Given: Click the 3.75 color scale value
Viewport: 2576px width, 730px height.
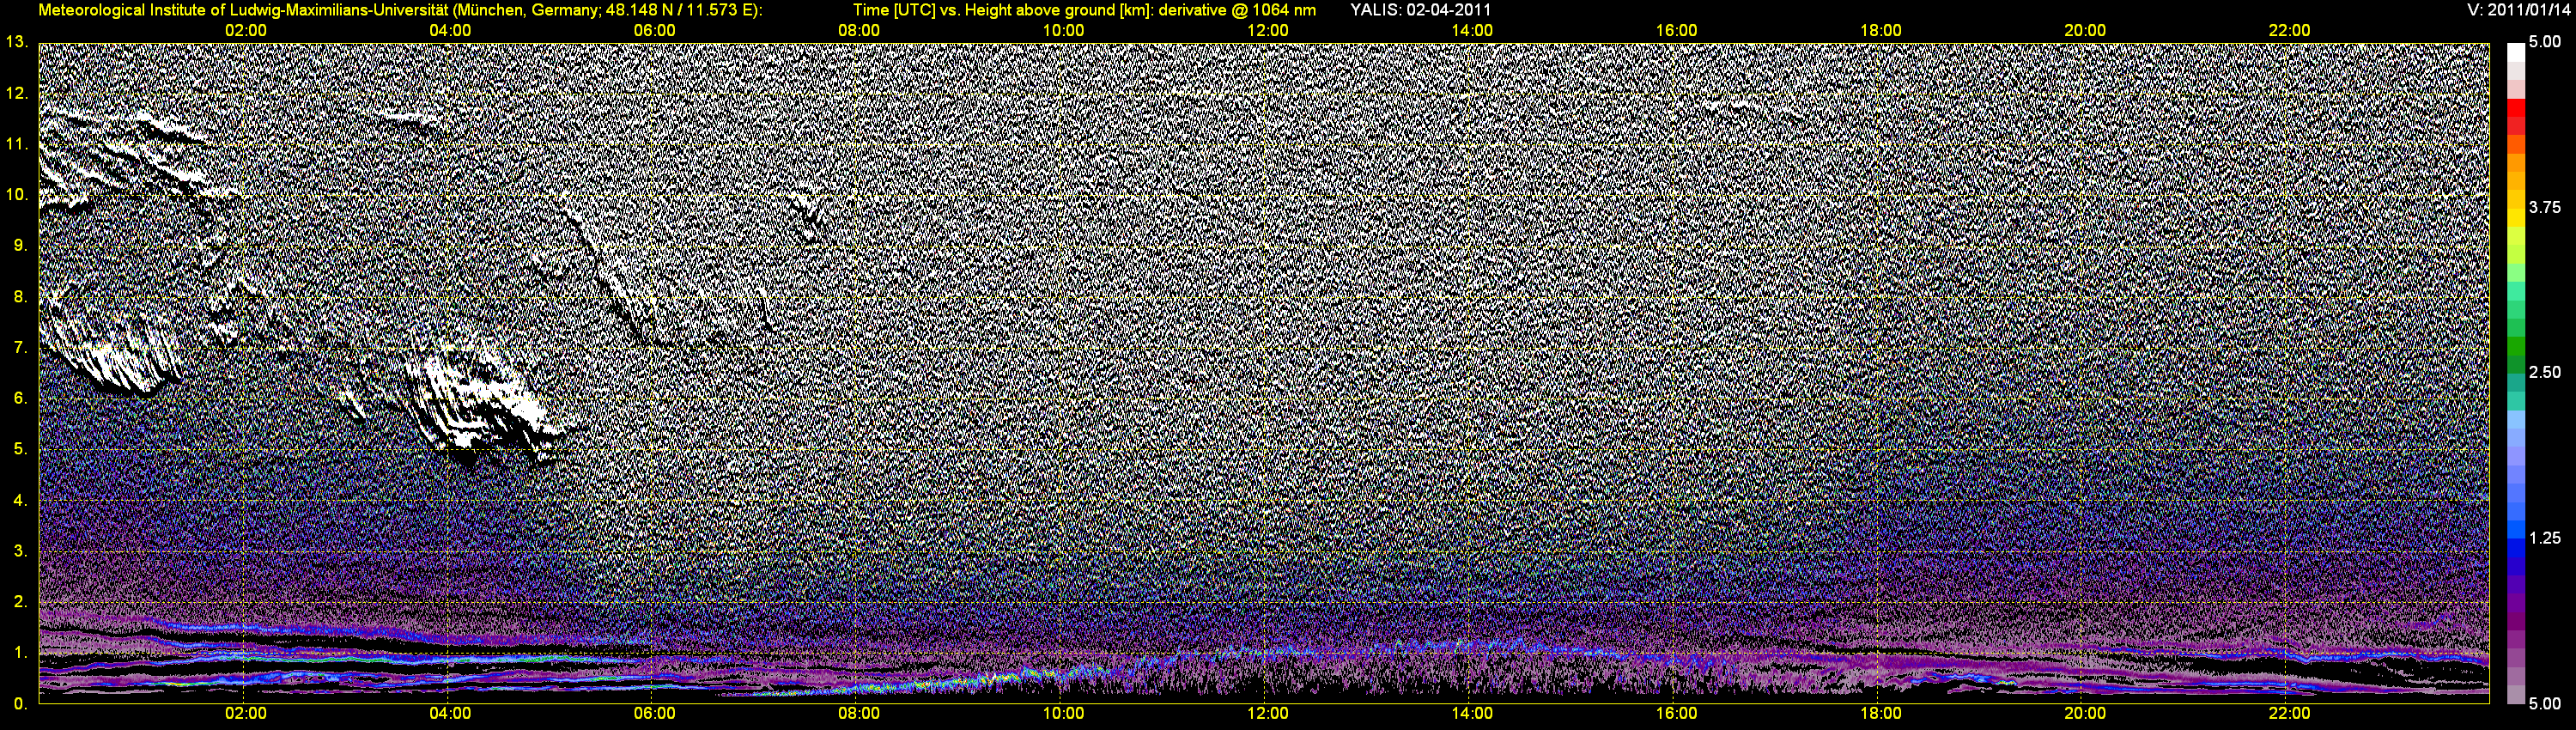Looking at the screenshot, I should (x=2545, y=207).
